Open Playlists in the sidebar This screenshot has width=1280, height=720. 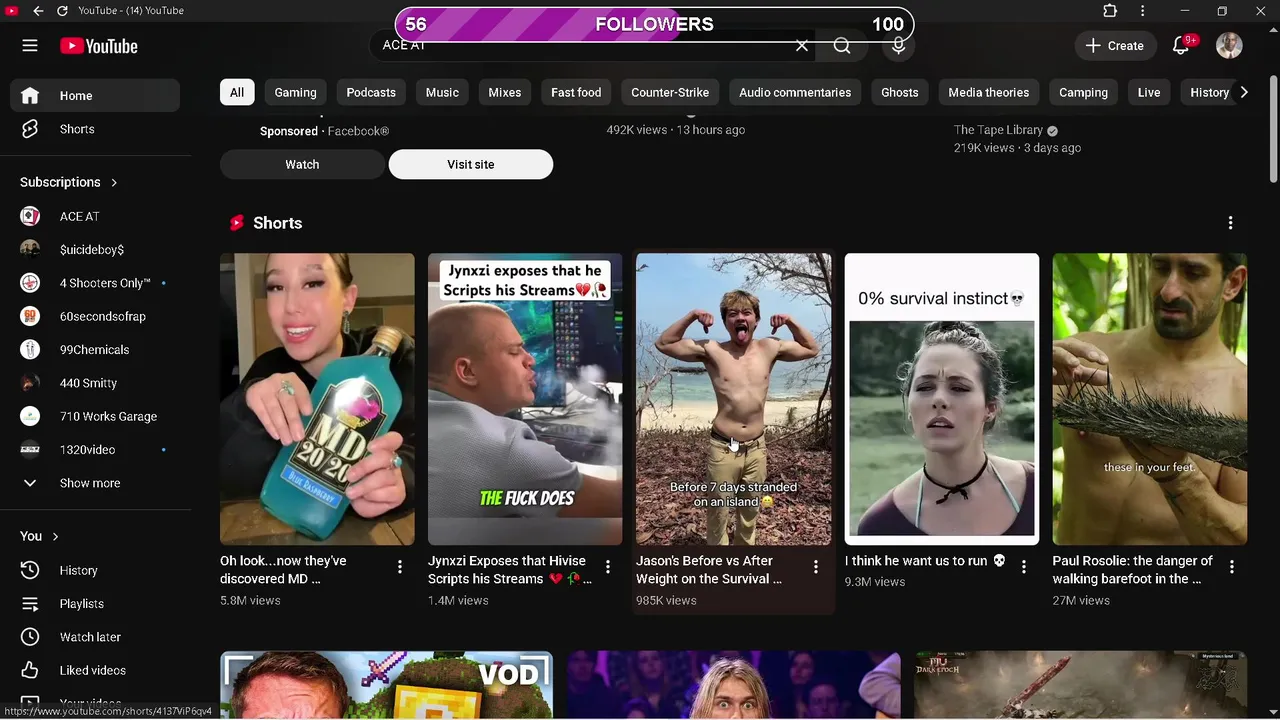[x=95, y=604]
